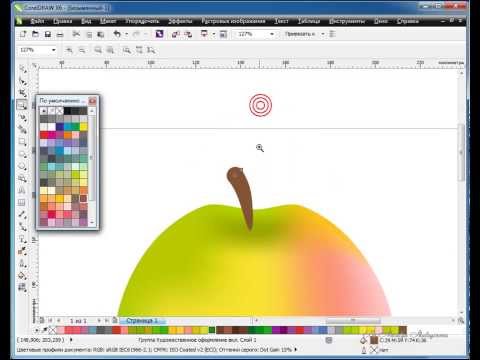Select the Pick tool in the toolbox
The width and height of the screenshot is (480, 360).
[x=22, y=69]
